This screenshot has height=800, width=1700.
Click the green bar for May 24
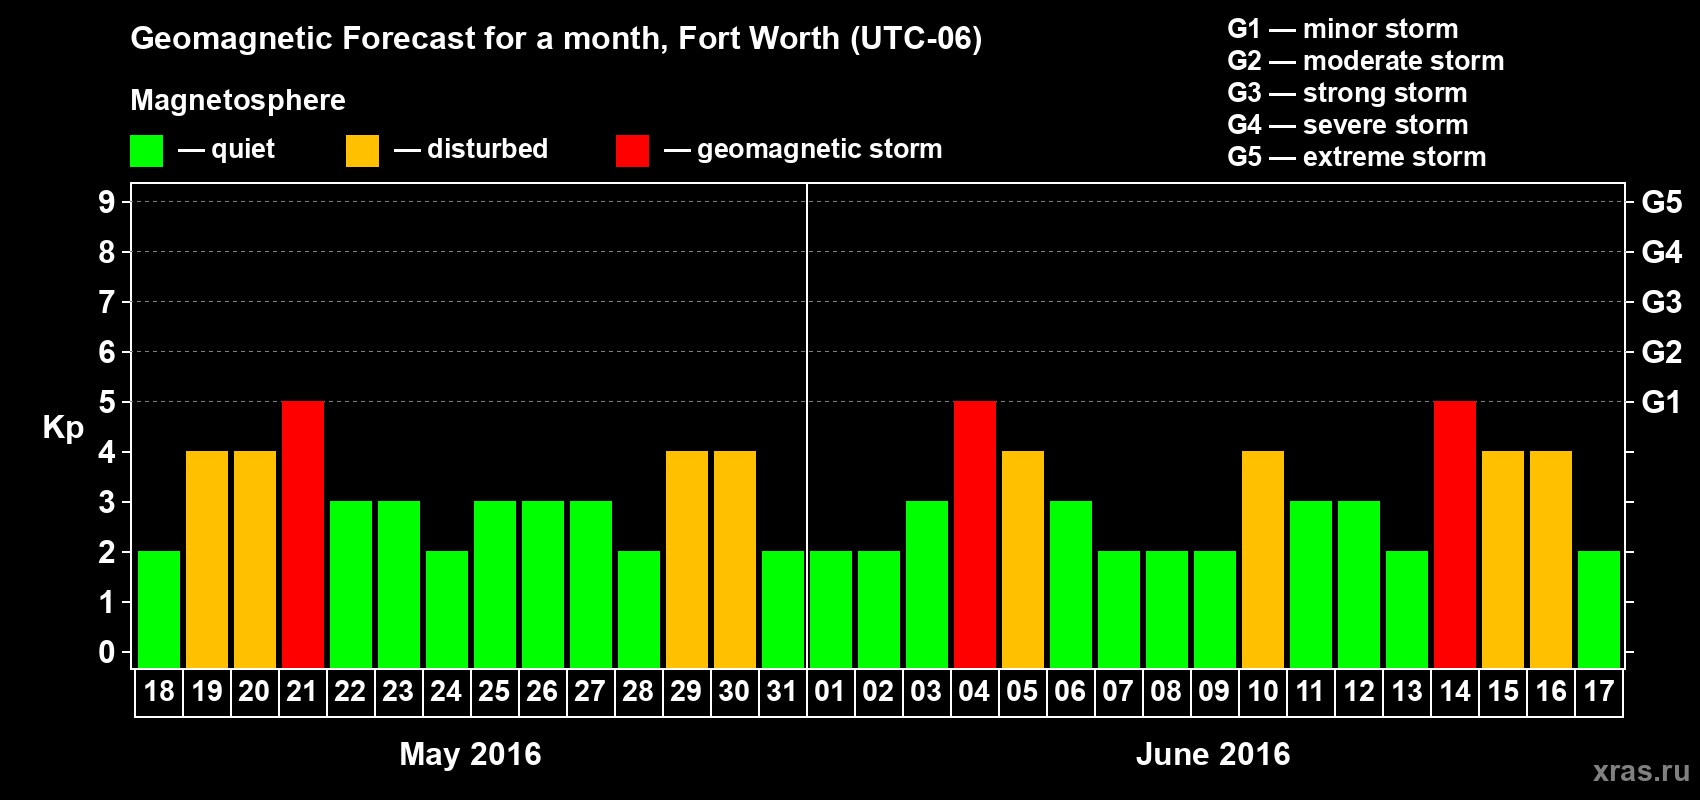click(447, 609)
